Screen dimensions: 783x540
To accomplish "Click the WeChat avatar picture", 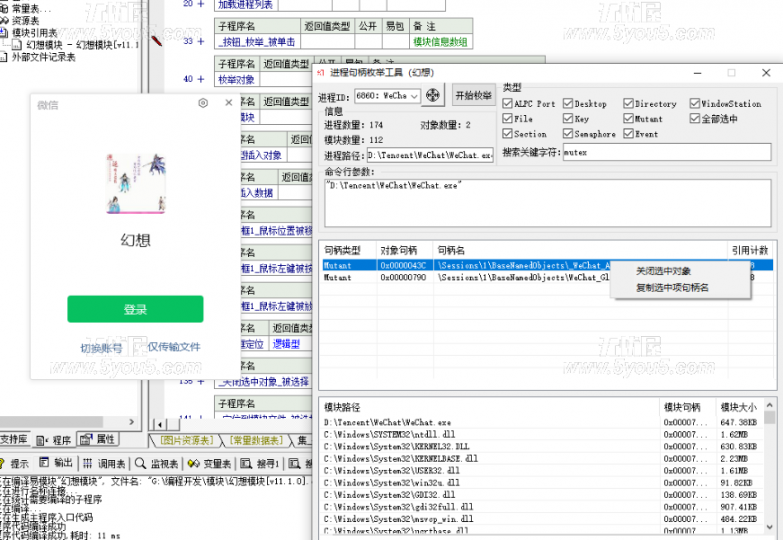I will pos(136,183).
